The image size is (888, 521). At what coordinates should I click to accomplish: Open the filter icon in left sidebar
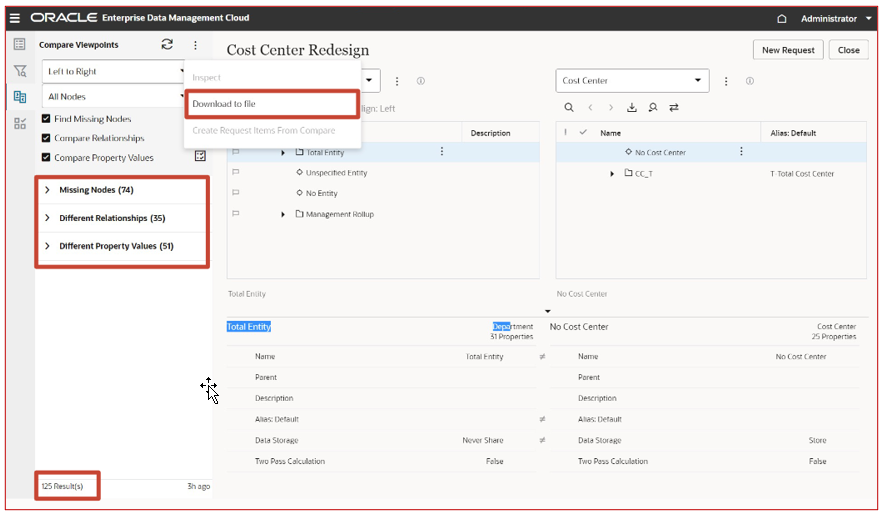coord(20,71)
